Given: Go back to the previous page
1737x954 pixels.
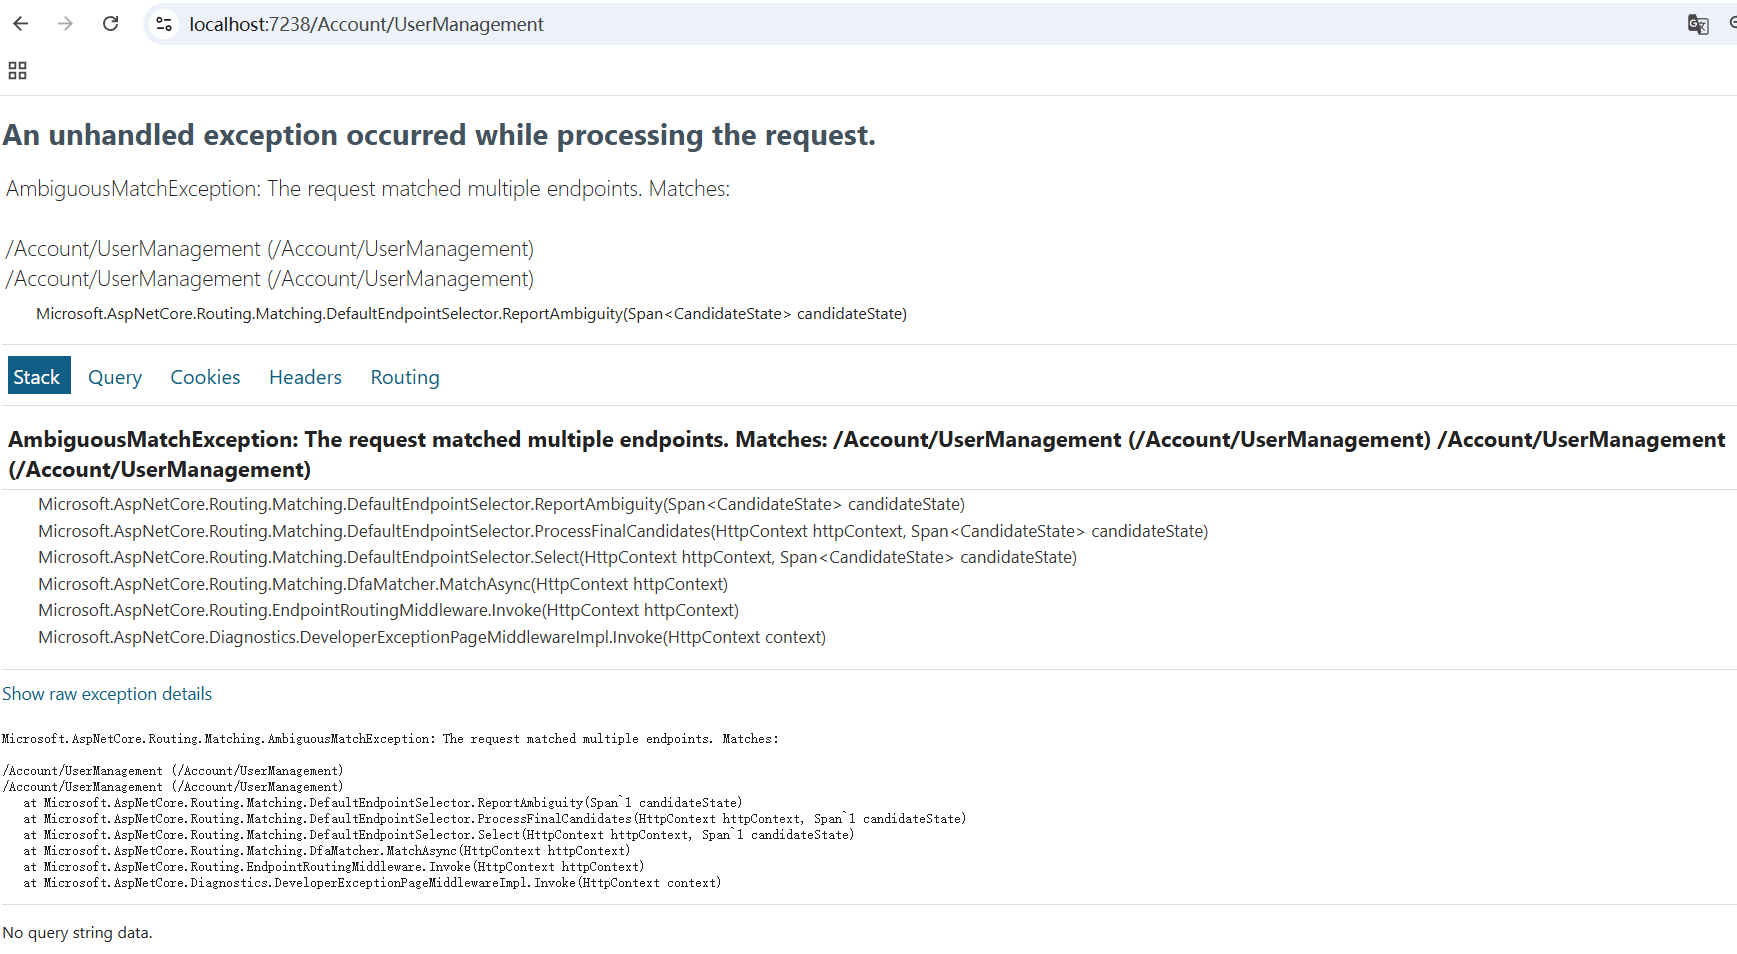Looking at the screenshot, I should [x=21, y=24].
